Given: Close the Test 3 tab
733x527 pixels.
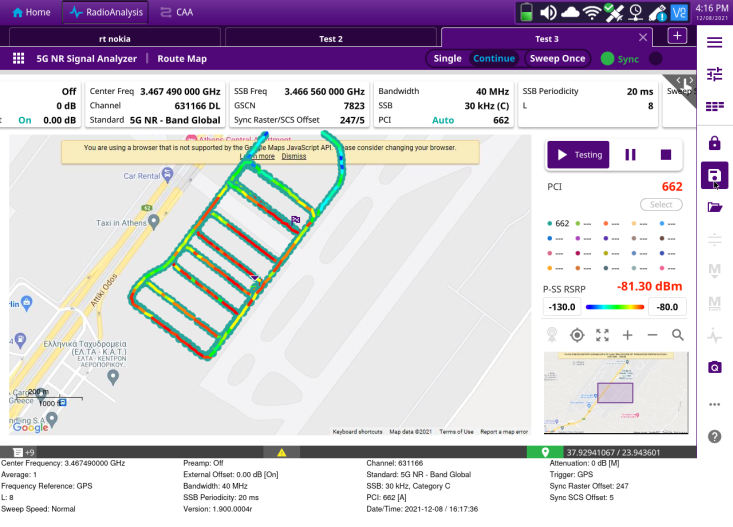Looking at the screenshot, I should coord(643,37).
